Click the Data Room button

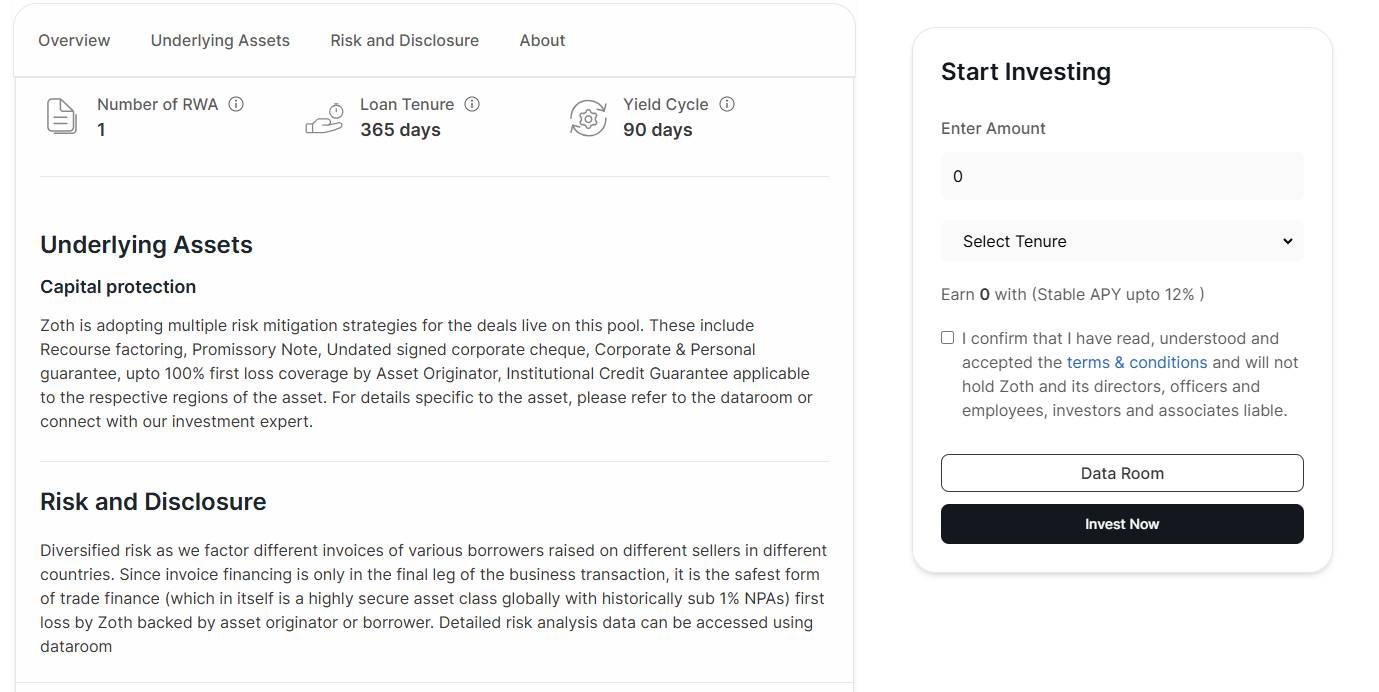pyautogui.click(x=1122, y=473)
